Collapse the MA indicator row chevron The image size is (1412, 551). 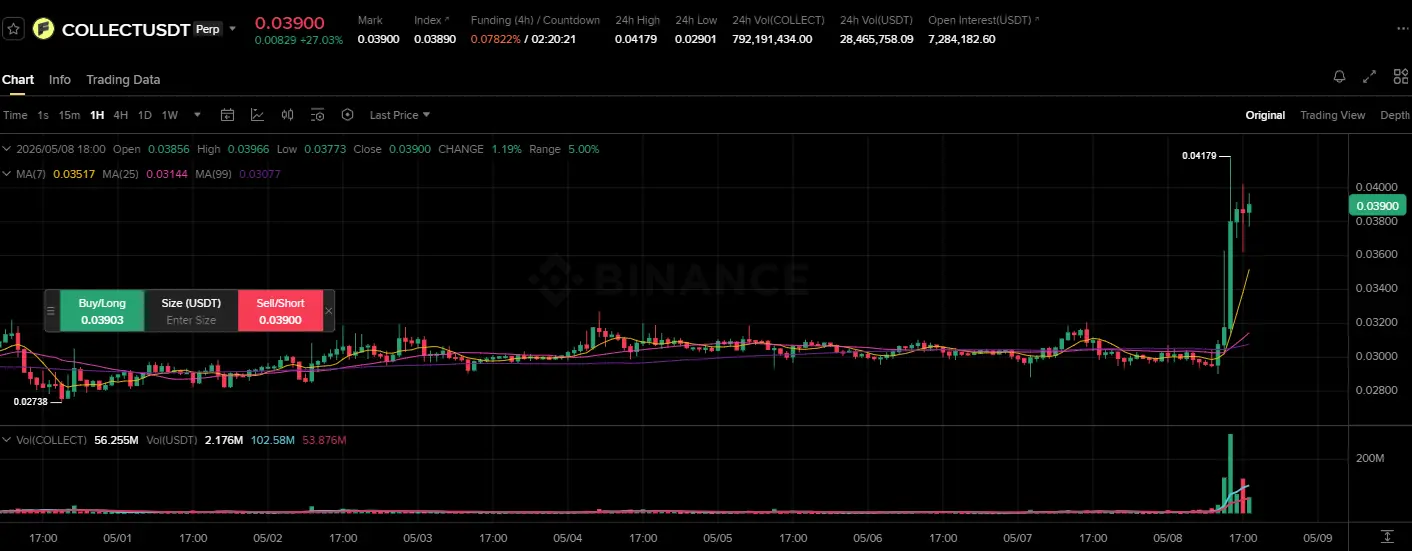[x=7, y=174]
